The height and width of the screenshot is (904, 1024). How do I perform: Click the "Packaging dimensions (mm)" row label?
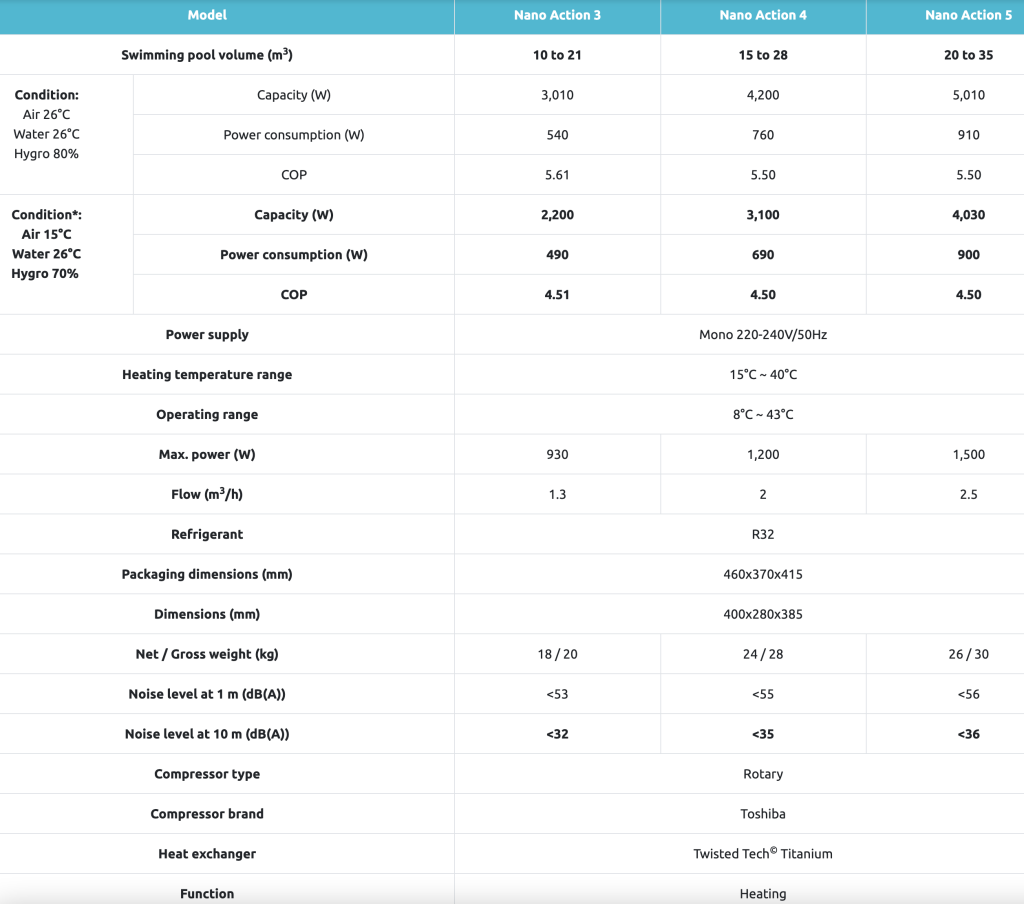click(207, 574)
